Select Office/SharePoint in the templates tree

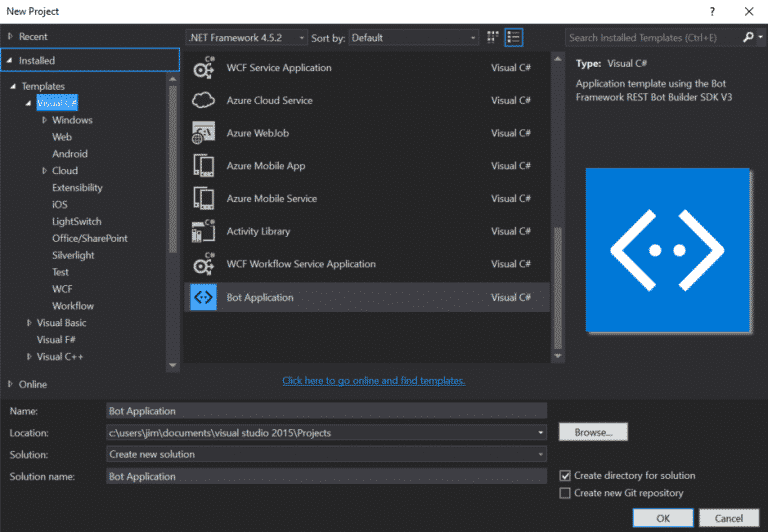pyautogui.click(x=90, y=238)
